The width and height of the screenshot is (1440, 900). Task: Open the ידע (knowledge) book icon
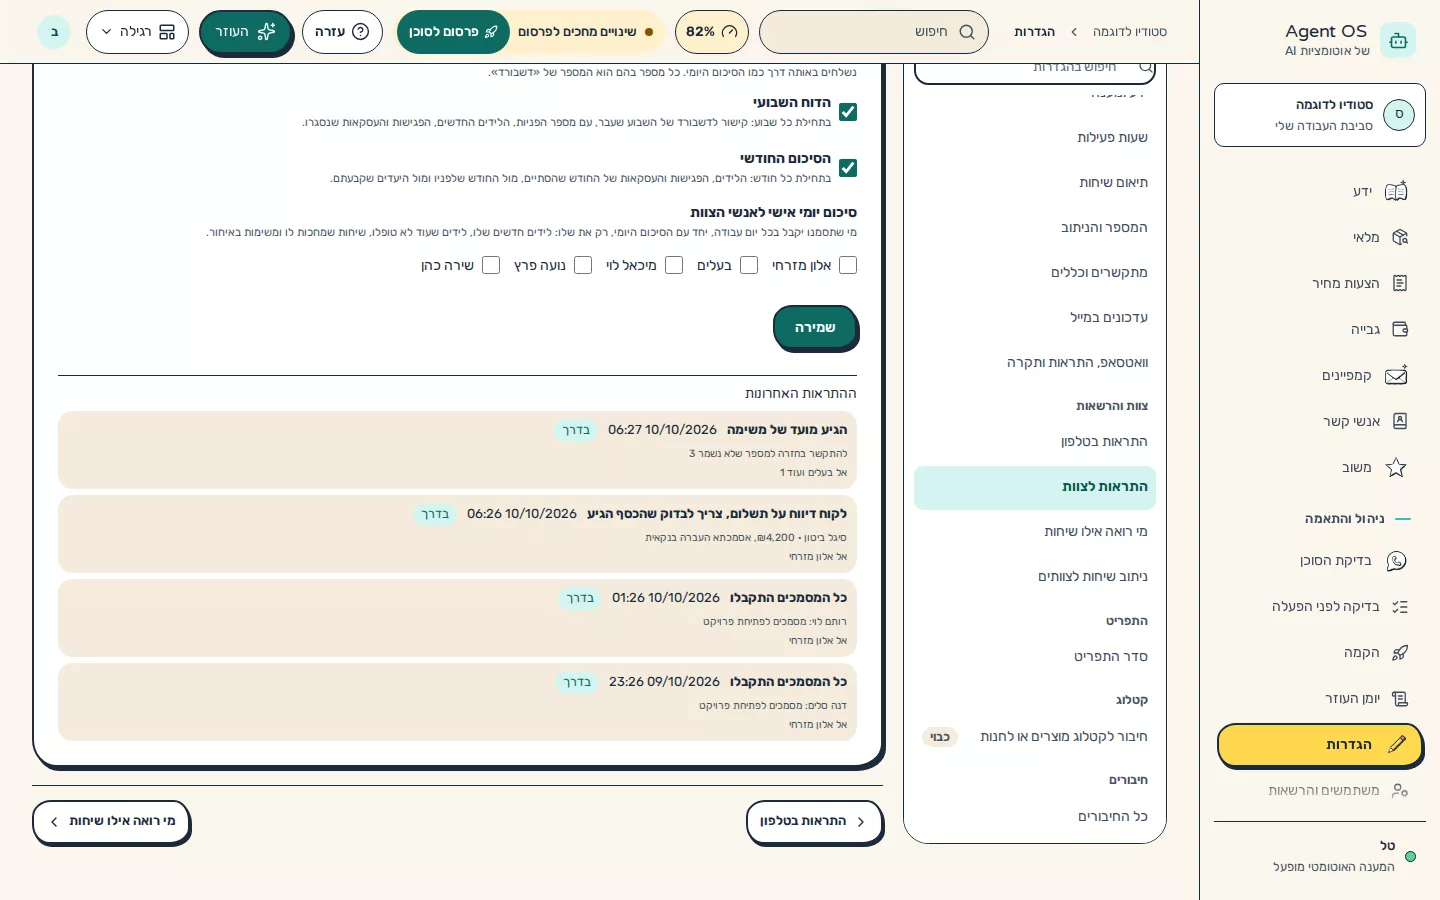pyautogui.click(x=1396, y=191)
